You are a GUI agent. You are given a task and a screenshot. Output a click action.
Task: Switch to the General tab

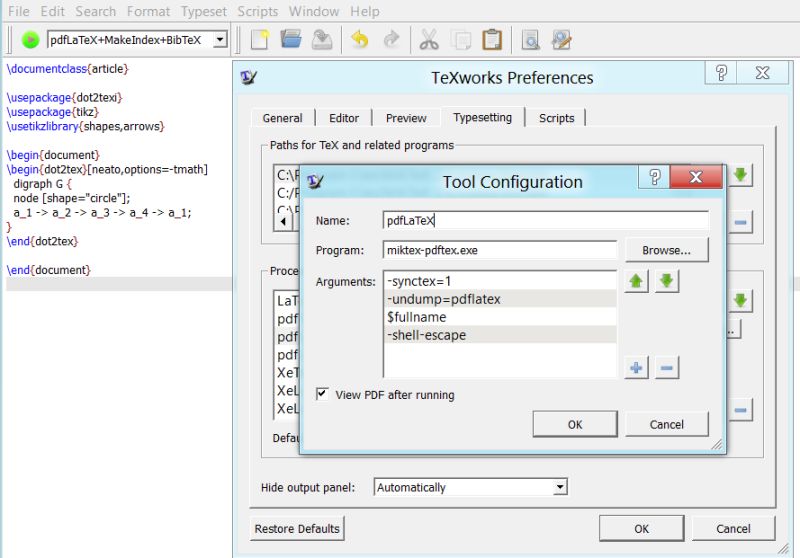(x=283, y=118)
